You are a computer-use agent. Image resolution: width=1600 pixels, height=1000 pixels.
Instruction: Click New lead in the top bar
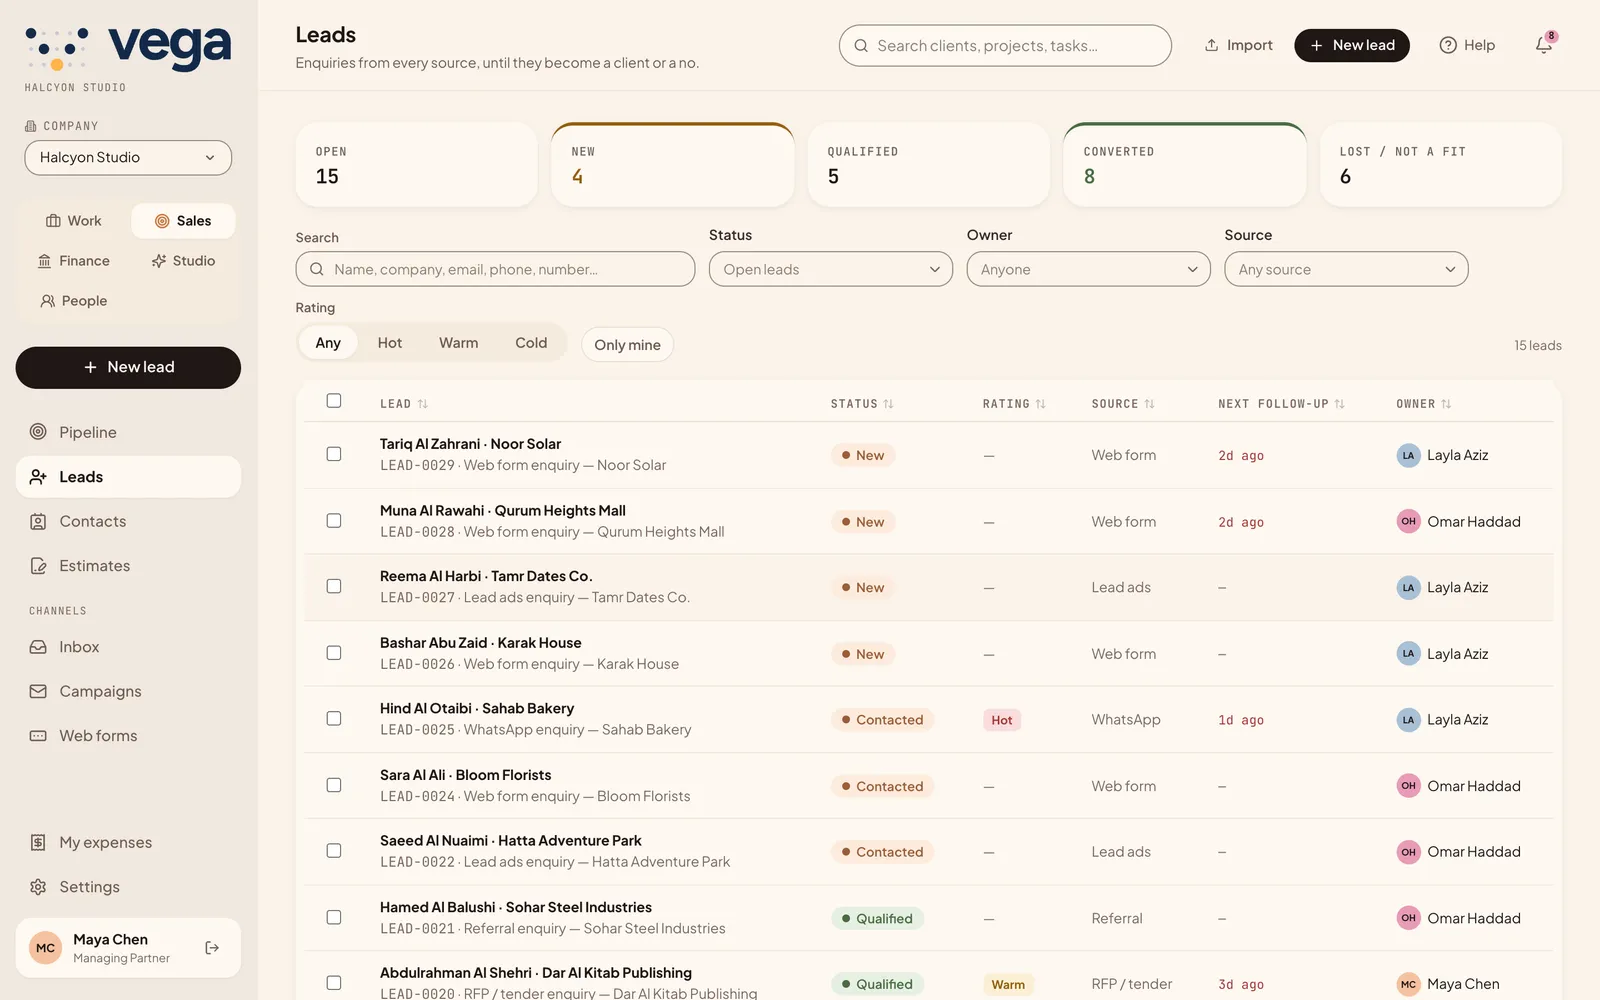(x=1352, y=45)
